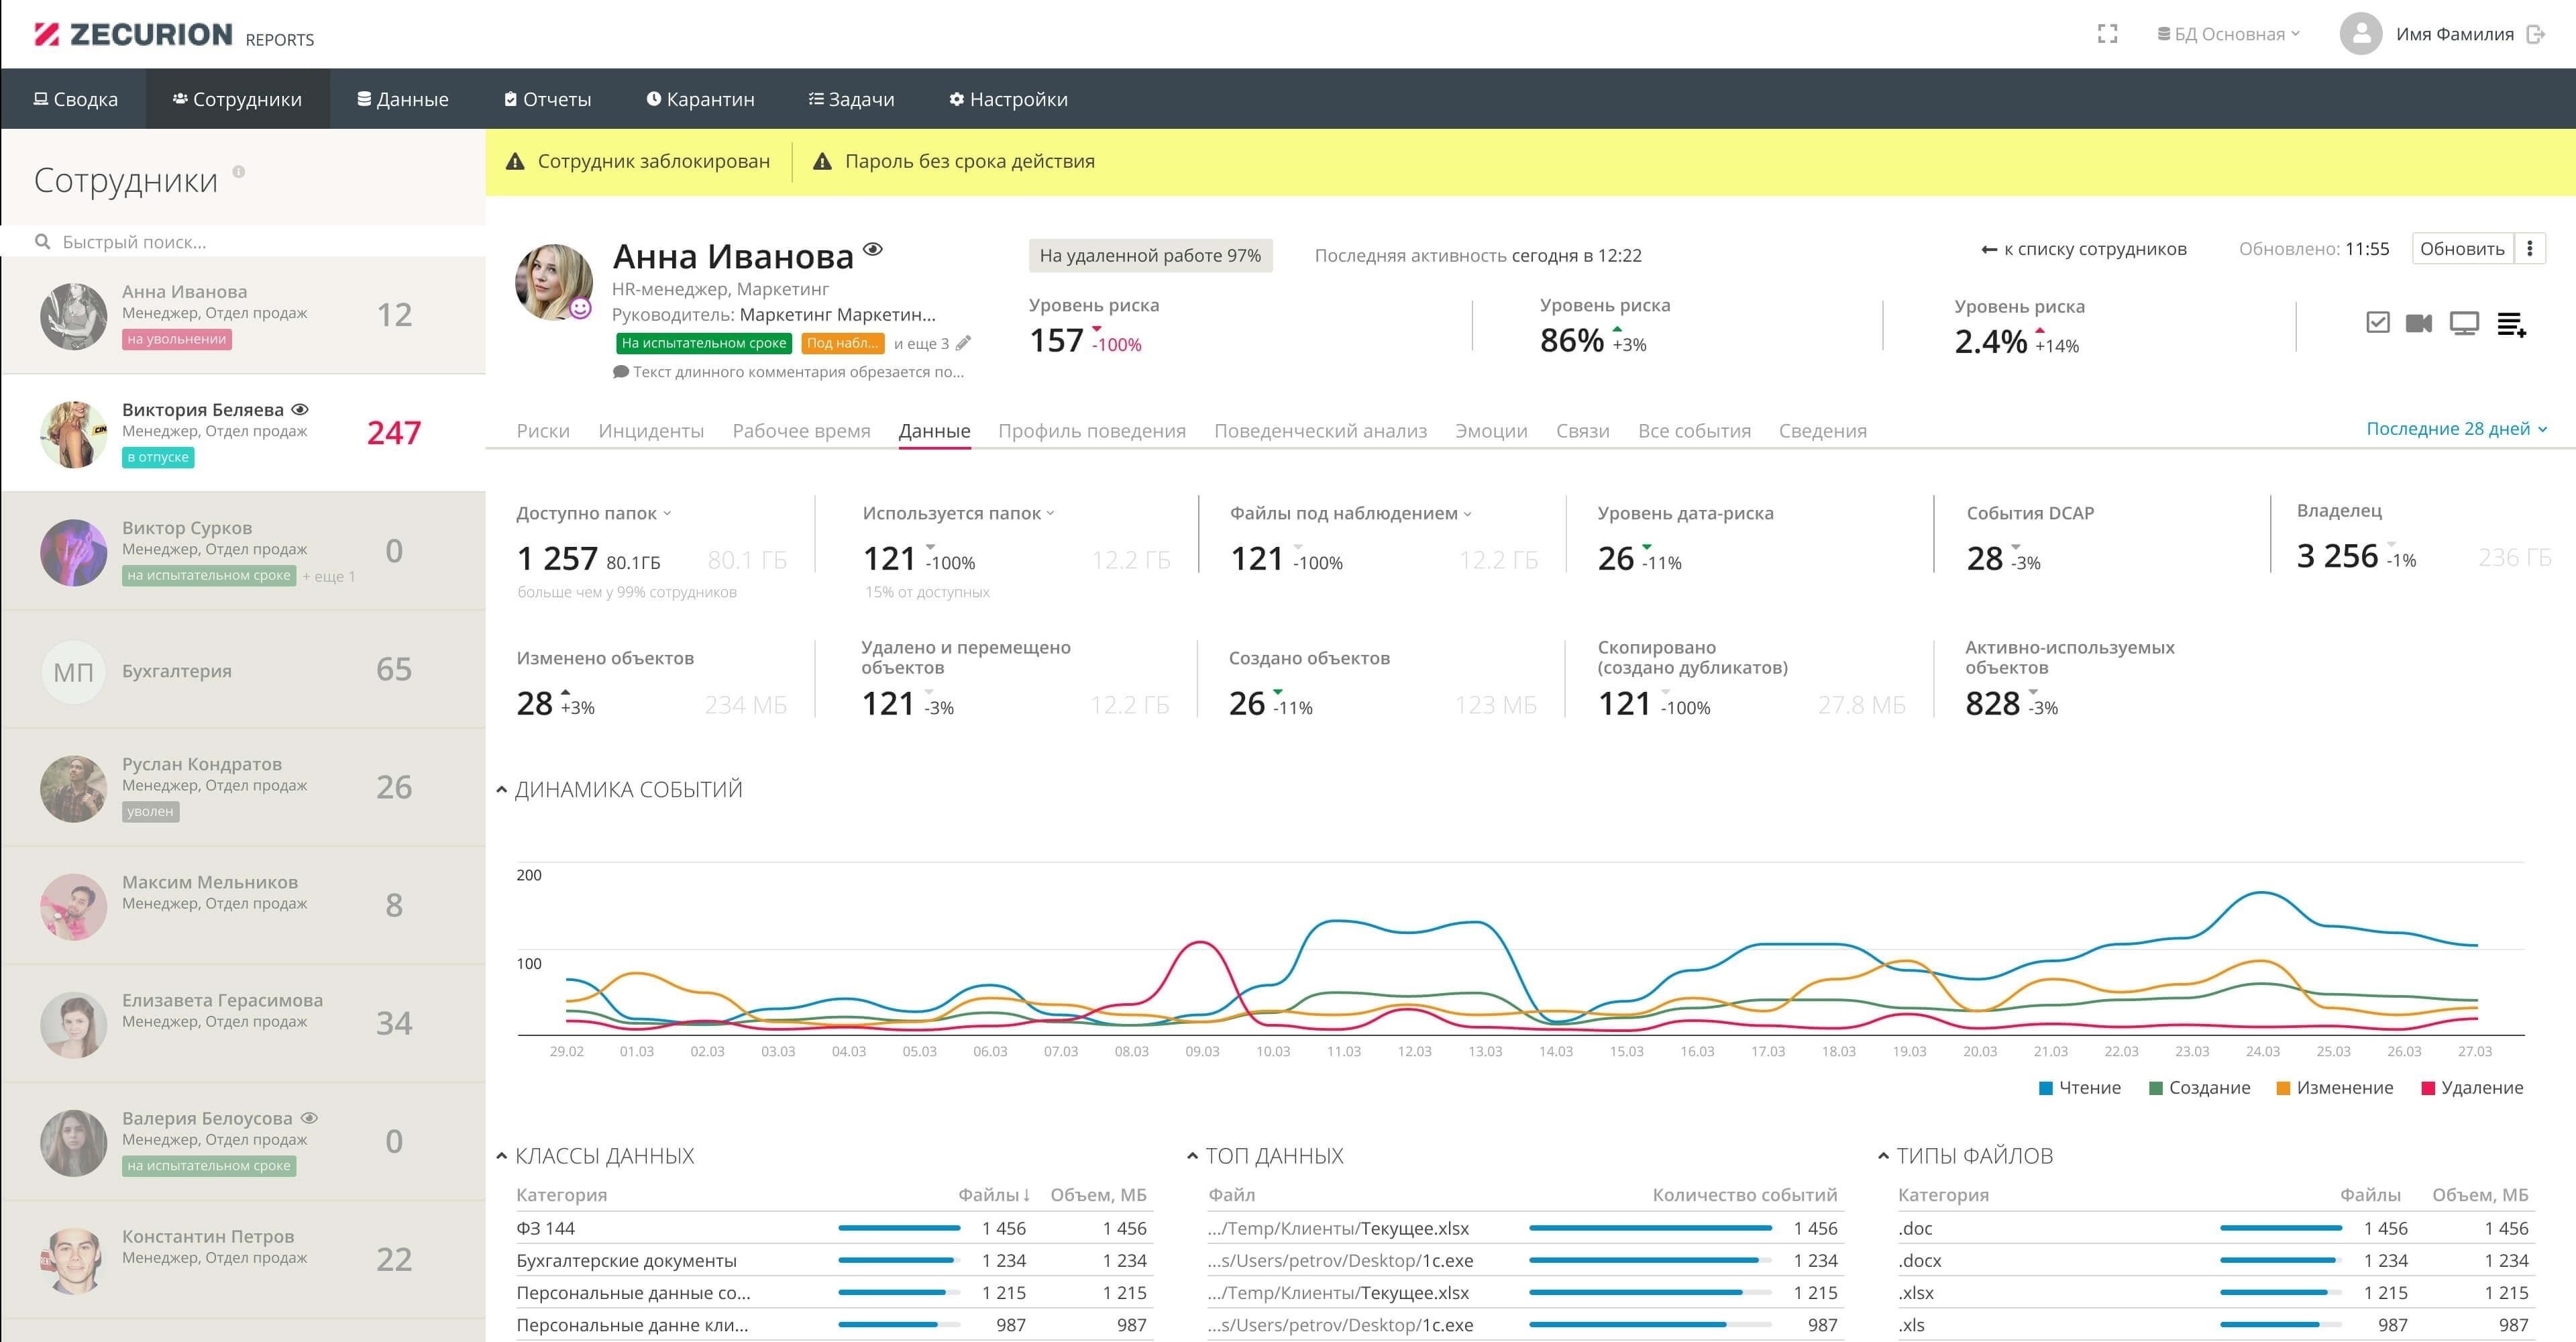
Task: Open the Файлы под наблюдением dropdown
Action: [1351, 513]
